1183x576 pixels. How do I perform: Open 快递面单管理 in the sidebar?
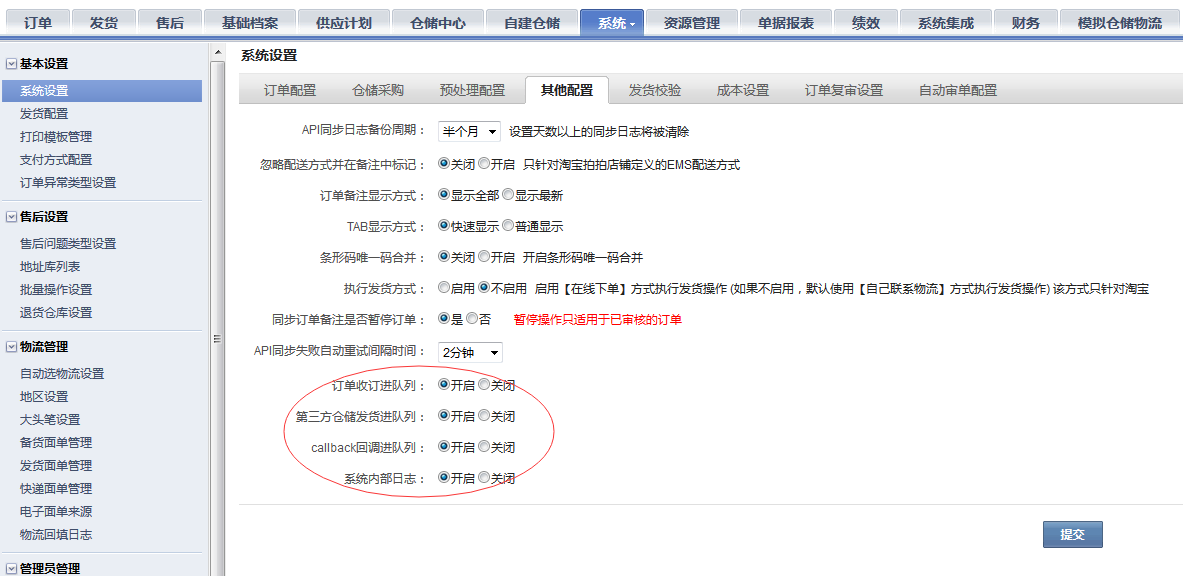(x=56, y=489)
